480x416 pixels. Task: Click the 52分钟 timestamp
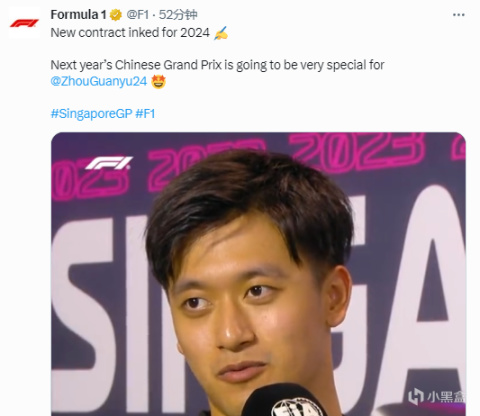tap(178, 15)
